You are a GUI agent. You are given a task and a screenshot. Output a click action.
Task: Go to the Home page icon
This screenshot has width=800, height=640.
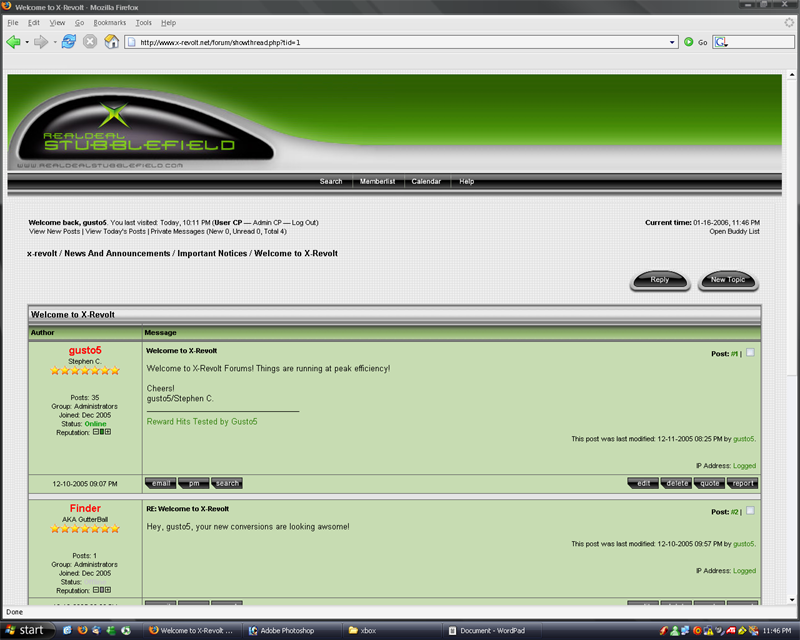coord(111,42)
